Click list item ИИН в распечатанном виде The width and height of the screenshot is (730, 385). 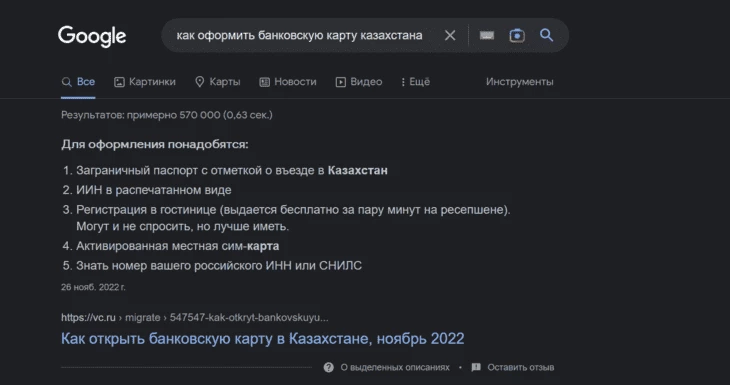tap(154, 190)
